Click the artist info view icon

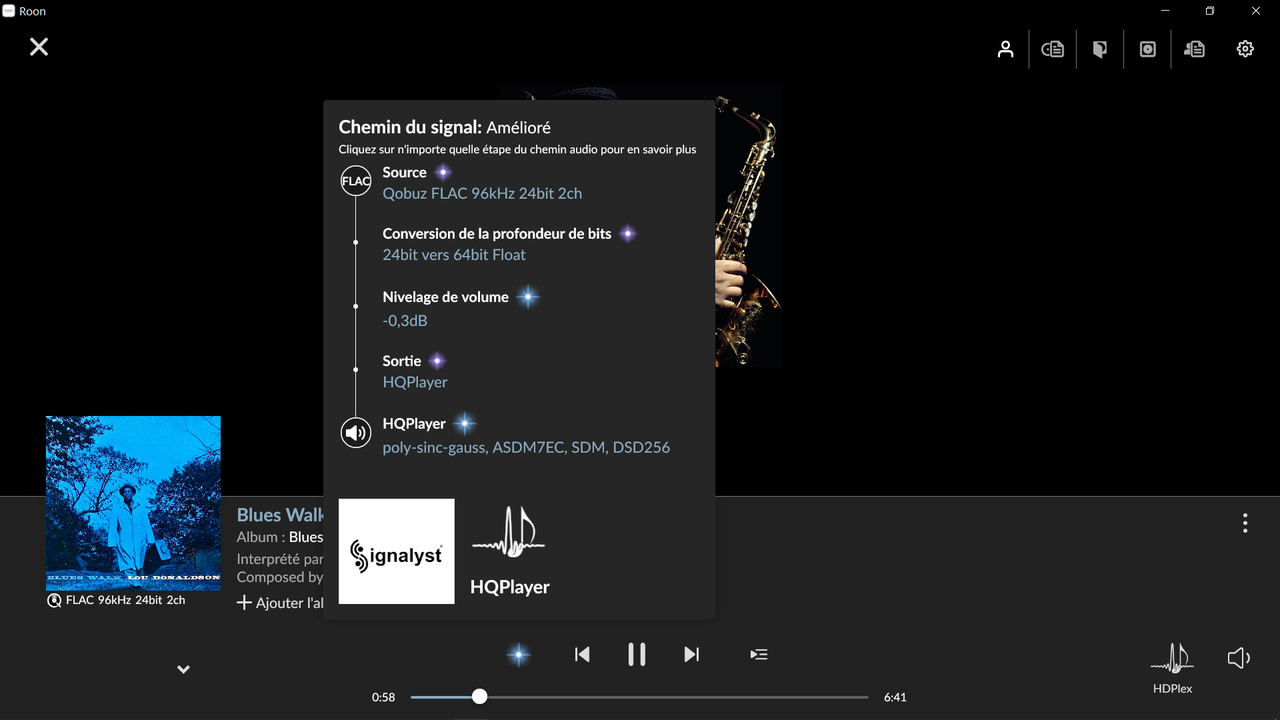coord(1195,49)
